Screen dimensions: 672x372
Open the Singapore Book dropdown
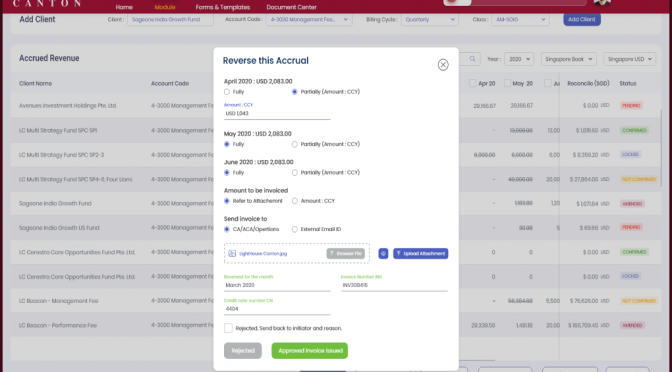pyautogui.click(x=568, y=59)
